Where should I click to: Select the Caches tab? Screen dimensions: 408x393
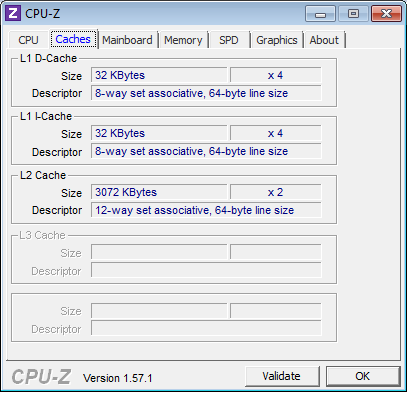click(73, 39)
